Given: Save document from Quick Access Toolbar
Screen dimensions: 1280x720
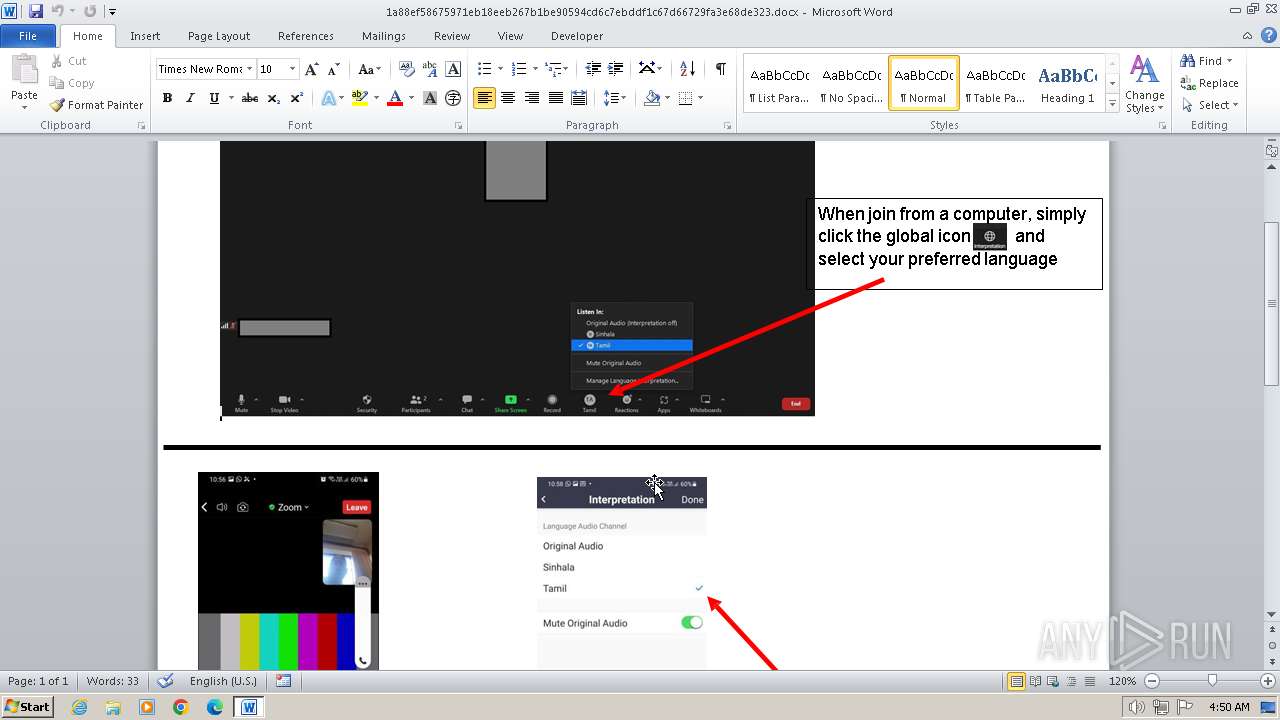Looking at the screenshot, I should [36, 11].
